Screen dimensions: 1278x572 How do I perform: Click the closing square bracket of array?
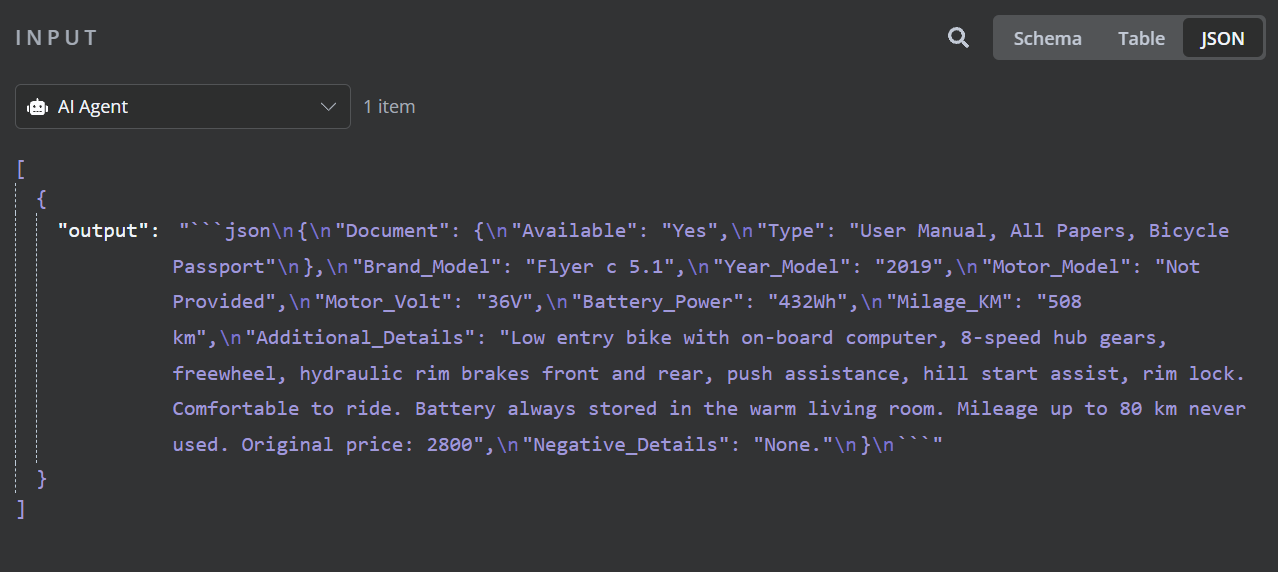(x=21, y=509)
